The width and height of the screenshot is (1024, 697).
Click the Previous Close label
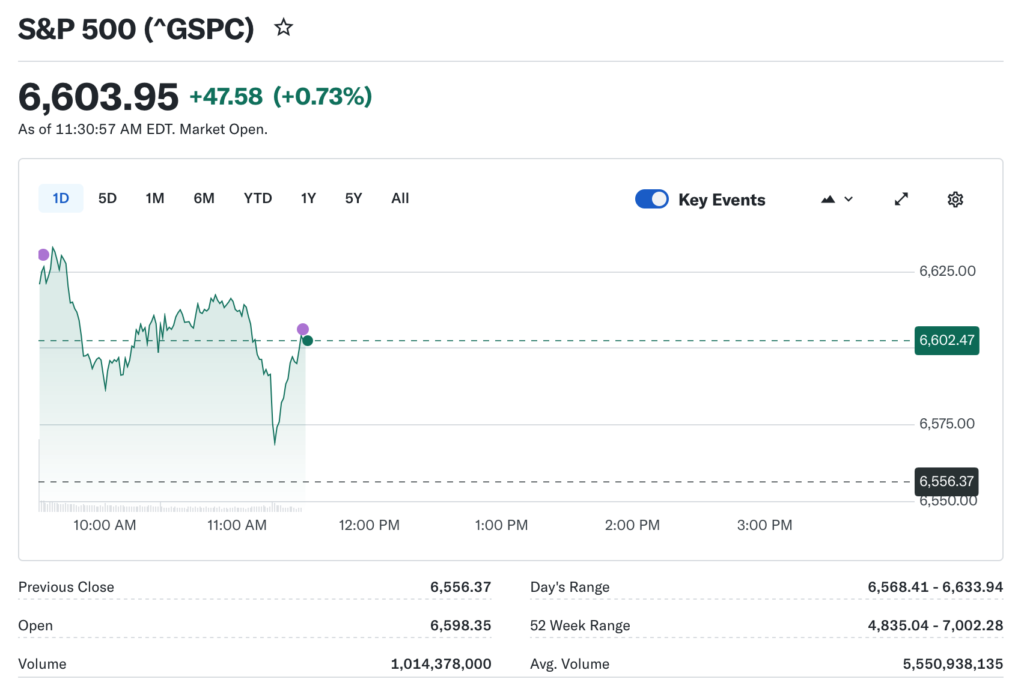[x=66, y=587]
